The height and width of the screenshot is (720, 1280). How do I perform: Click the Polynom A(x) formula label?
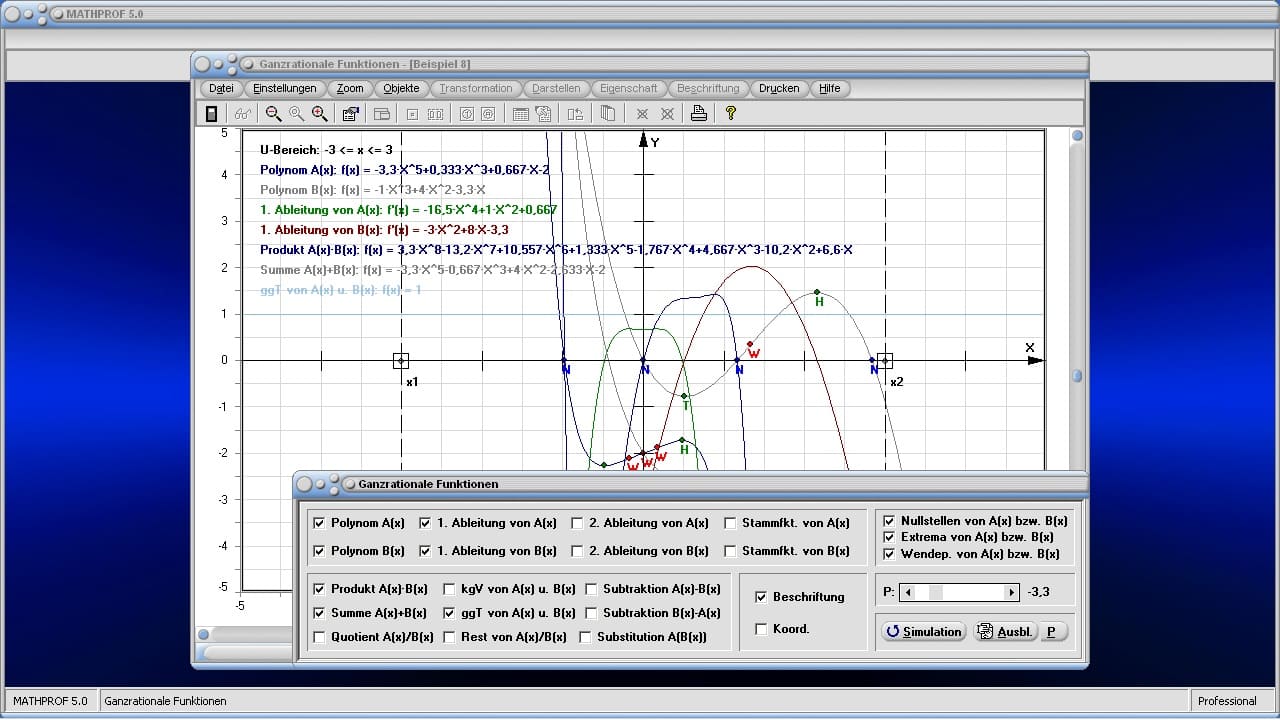[x=404, y=170]
